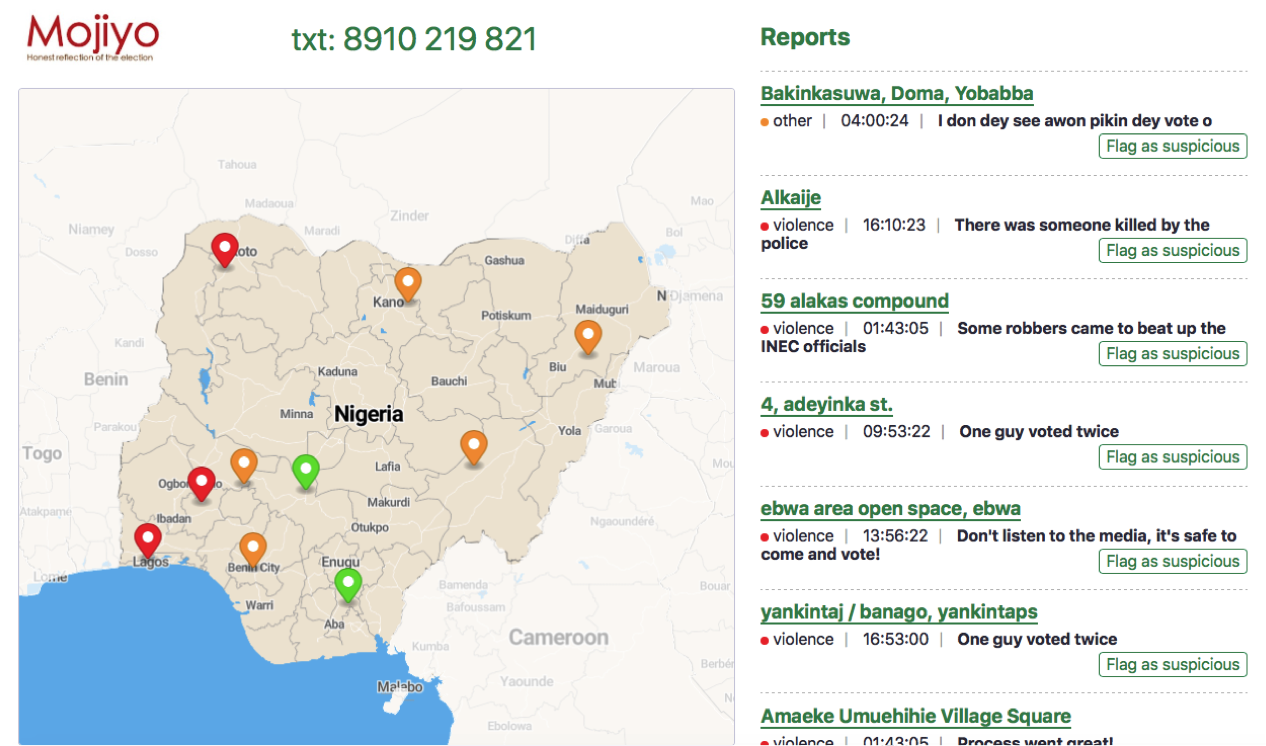Click the green pin south of Minna
The height and width of the screenshot is (746, 1266).
pyautogui.click(x=306, y=472)
